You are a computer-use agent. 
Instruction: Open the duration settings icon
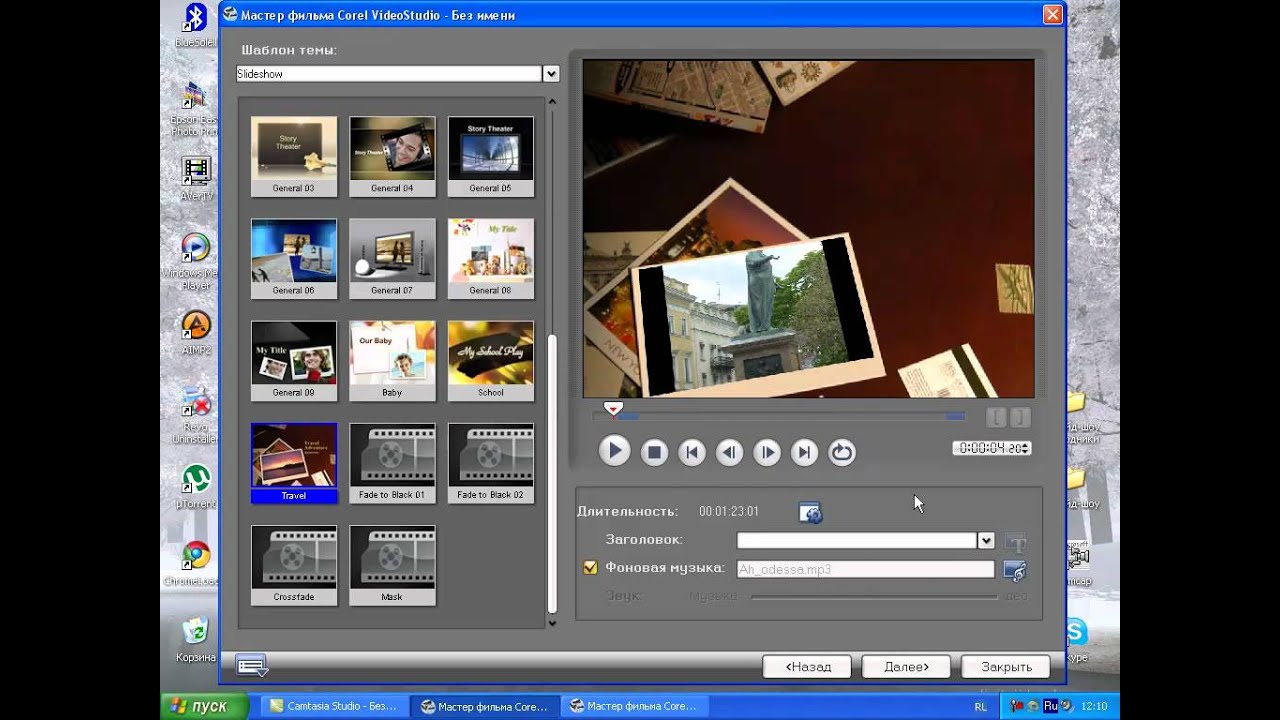810,512
